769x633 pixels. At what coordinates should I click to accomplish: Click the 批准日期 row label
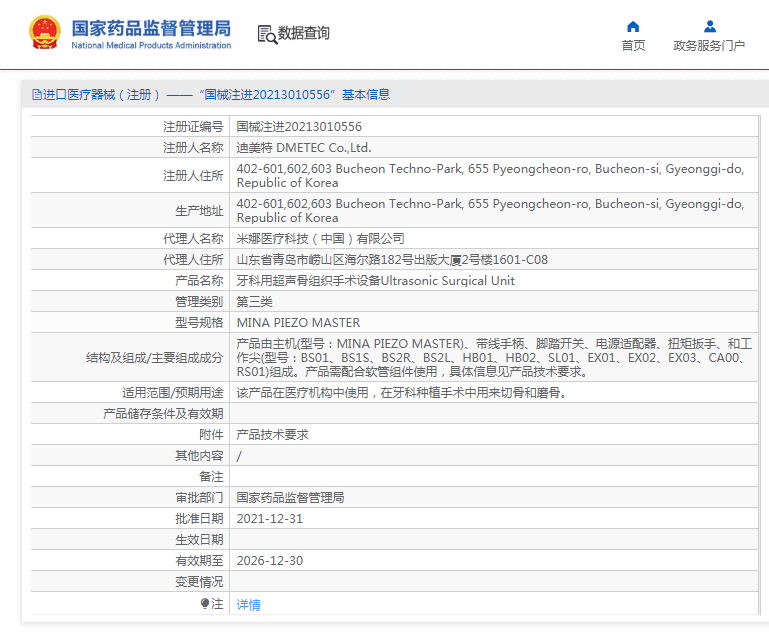[x=199, y=519]
